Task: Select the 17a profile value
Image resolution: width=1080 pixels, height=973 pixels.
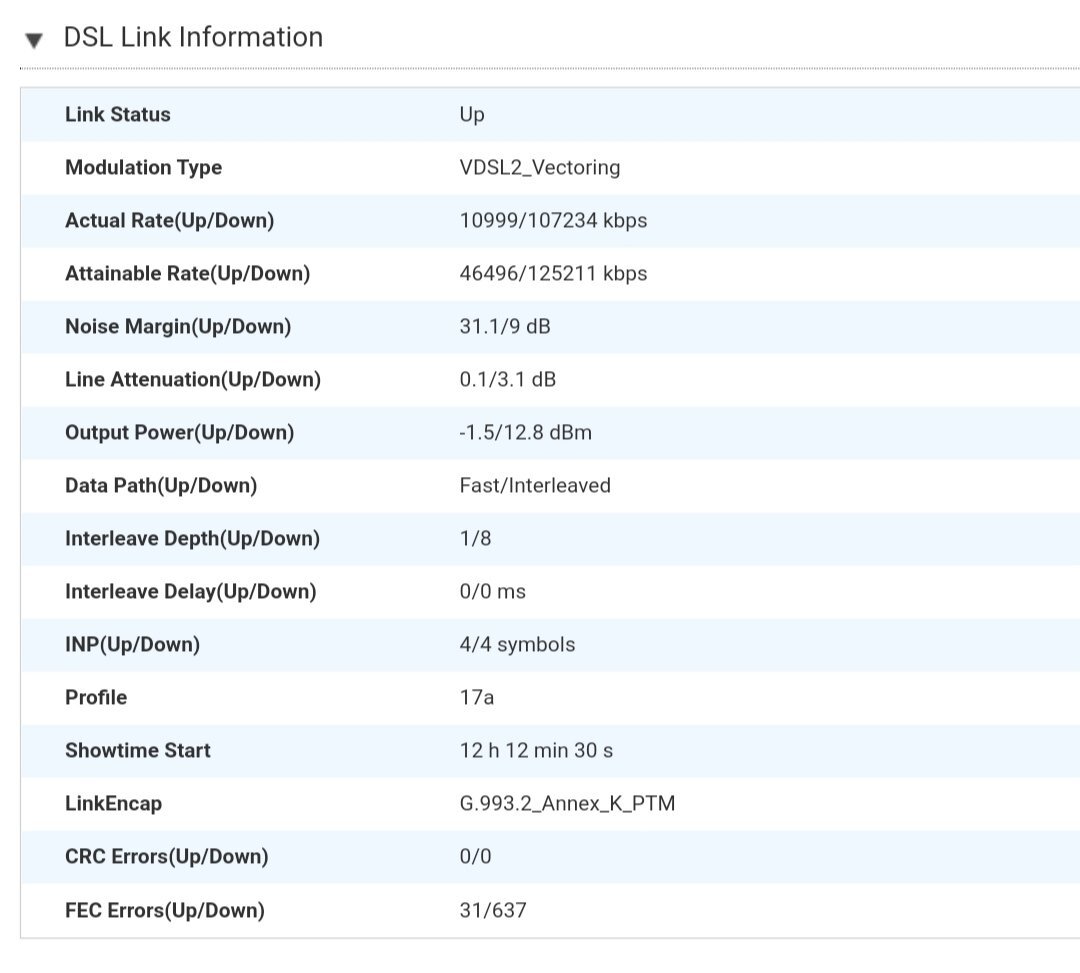Action: (477, 698)
